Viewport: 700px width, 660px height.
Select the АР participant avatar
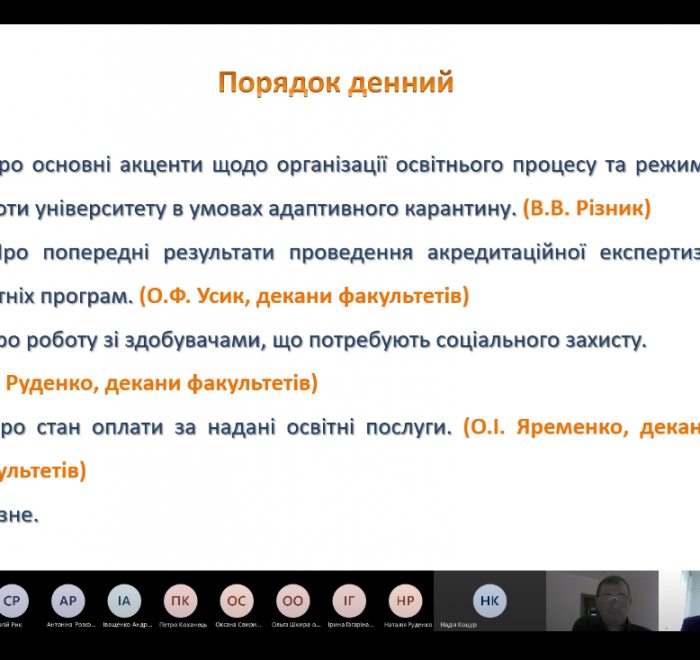click(68, 601)
